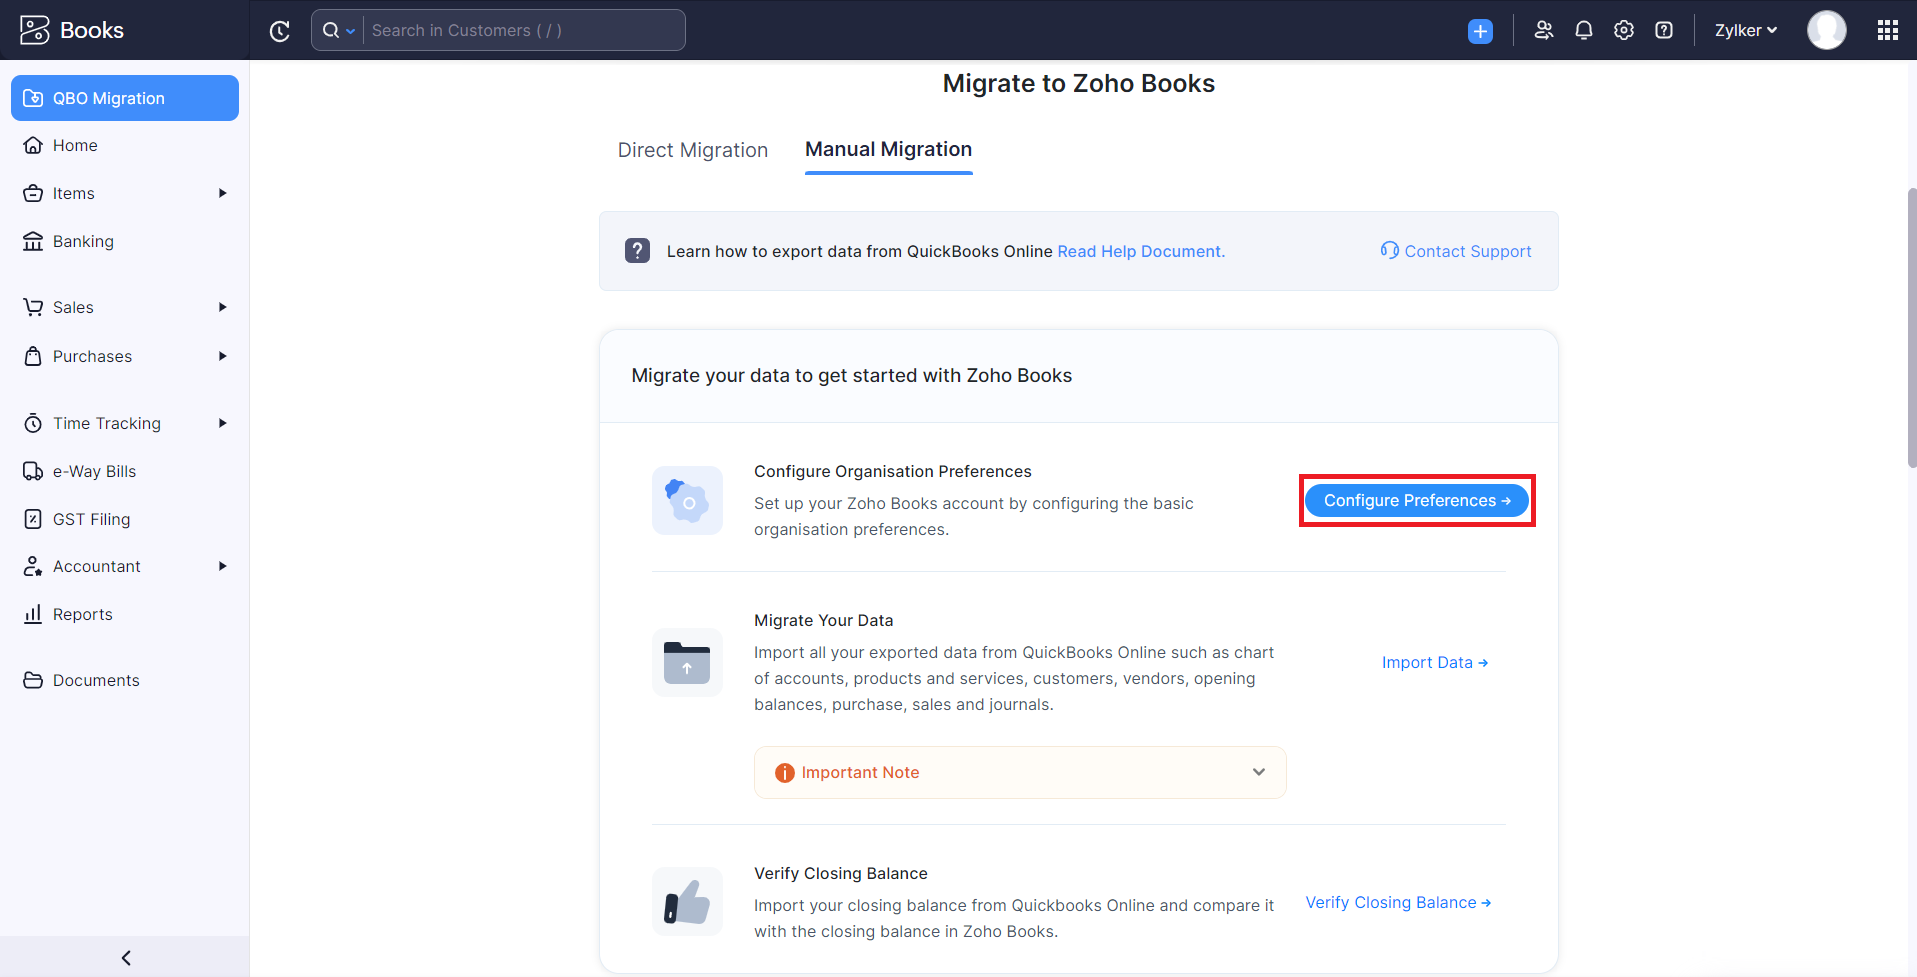
Task: Open notifications bell icon
Action: click(x=1584, y=30)
